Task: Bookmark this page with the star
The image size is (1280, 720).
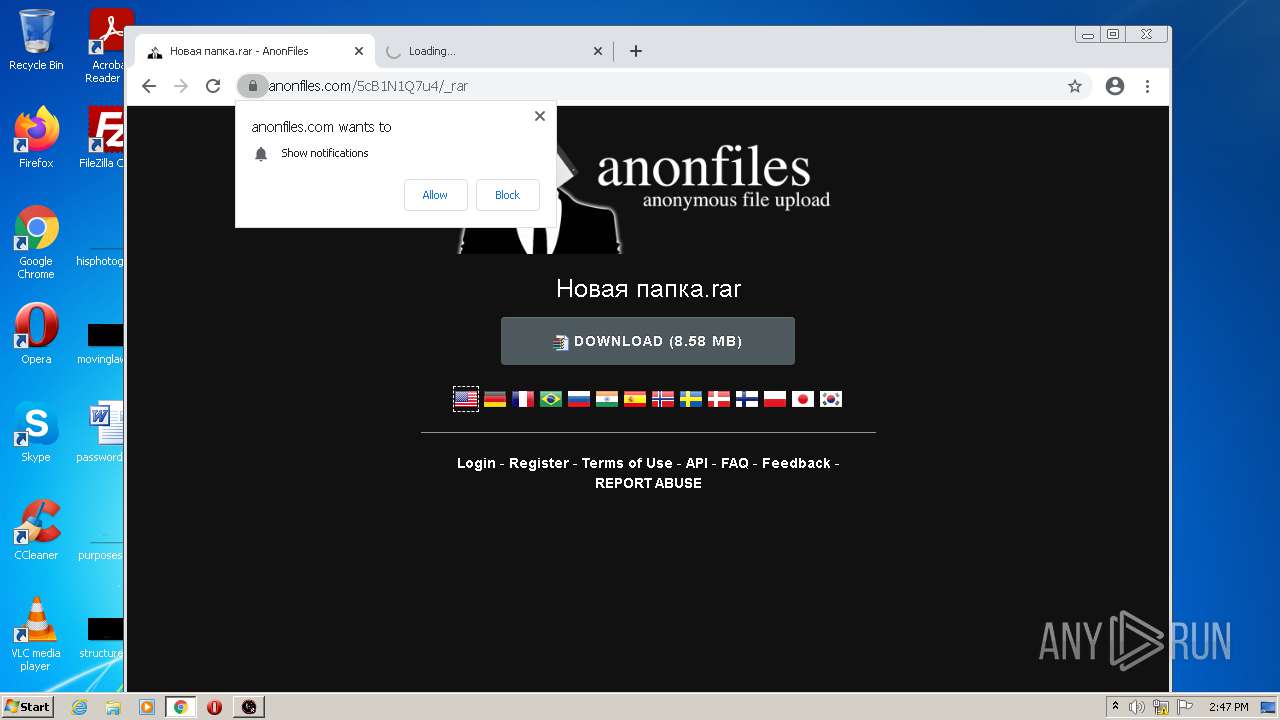Action: point(1075,86)
